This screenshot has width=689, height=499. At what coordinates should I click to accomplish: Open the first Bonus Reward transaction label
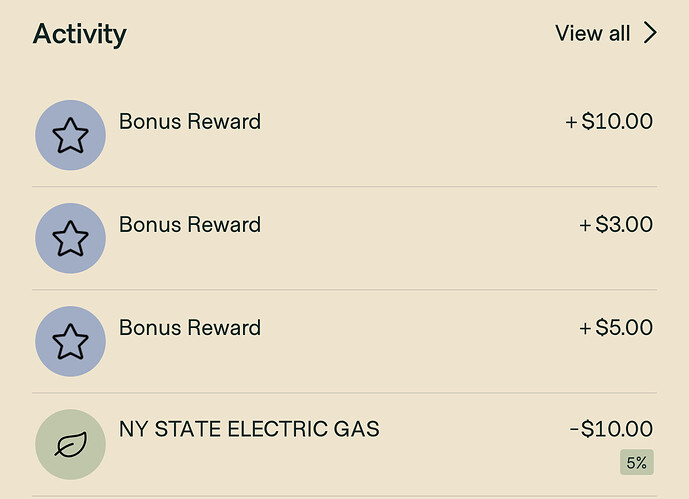coord(190,121)
